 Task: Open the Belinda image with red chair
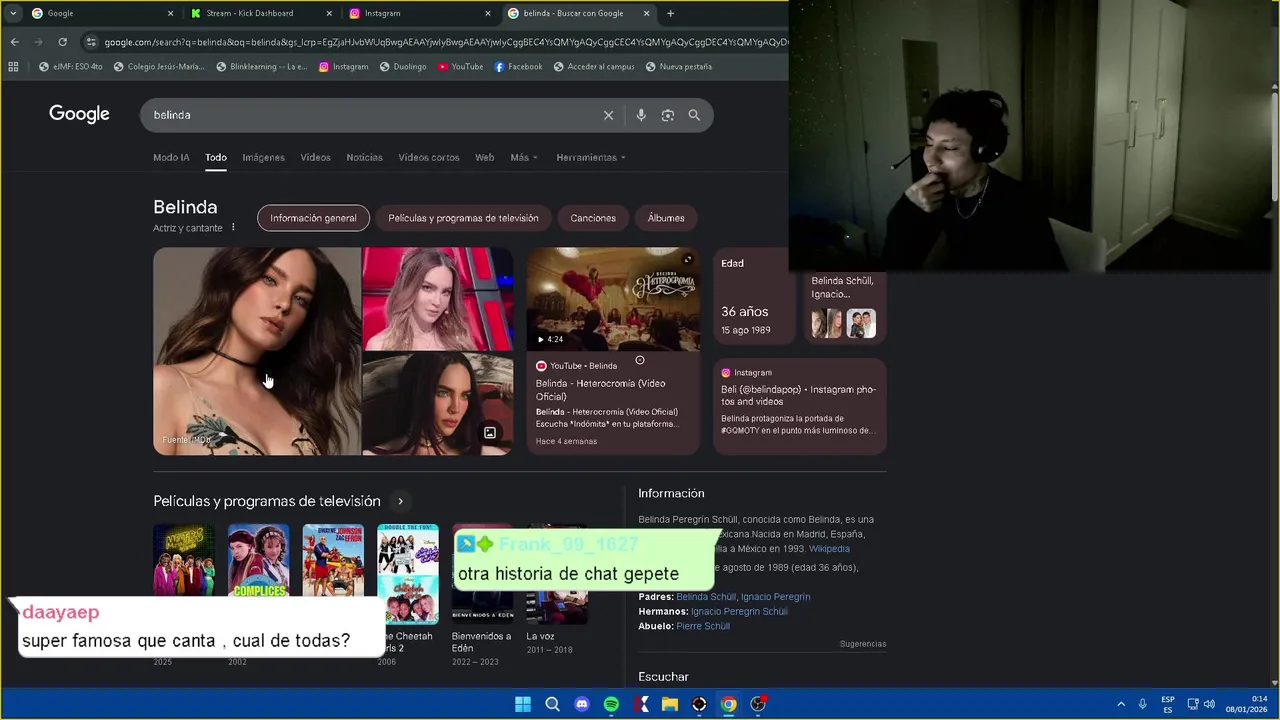(437, 298)
